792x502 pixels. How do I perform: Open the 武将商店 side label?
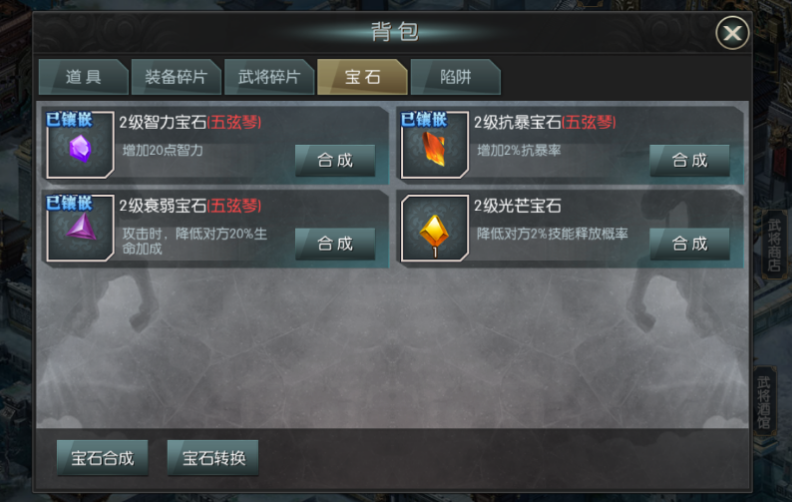pos(774,245)
